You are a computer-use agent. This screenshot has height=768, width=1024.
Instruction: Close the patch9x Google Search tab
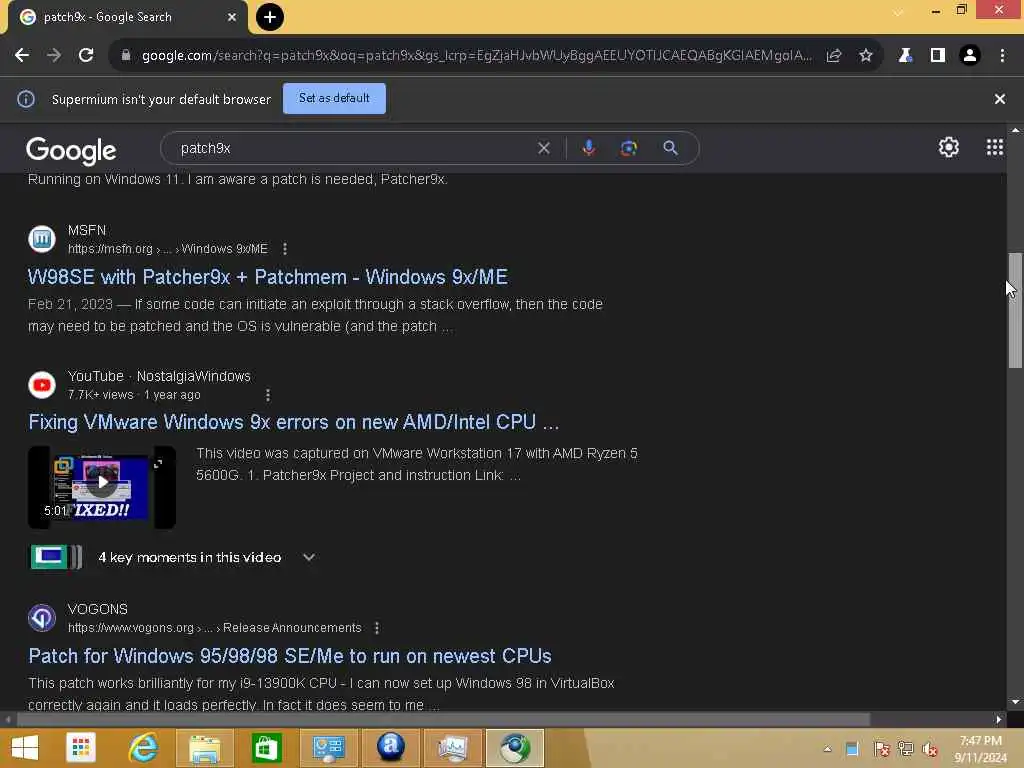232,17
